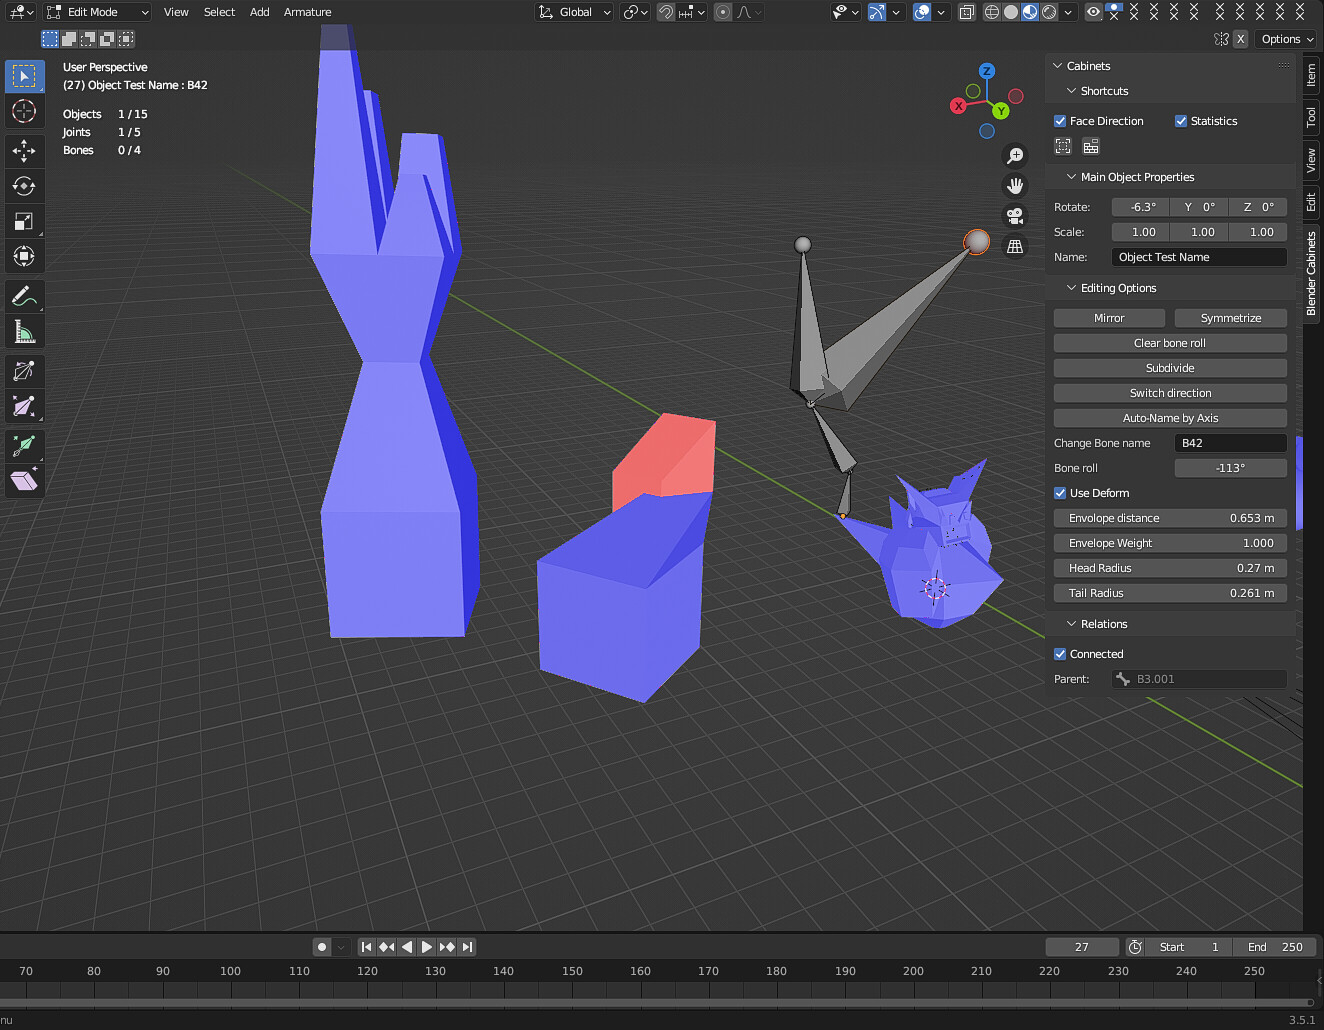Jump to the timeline's first frame

click(x=367, y=947)
